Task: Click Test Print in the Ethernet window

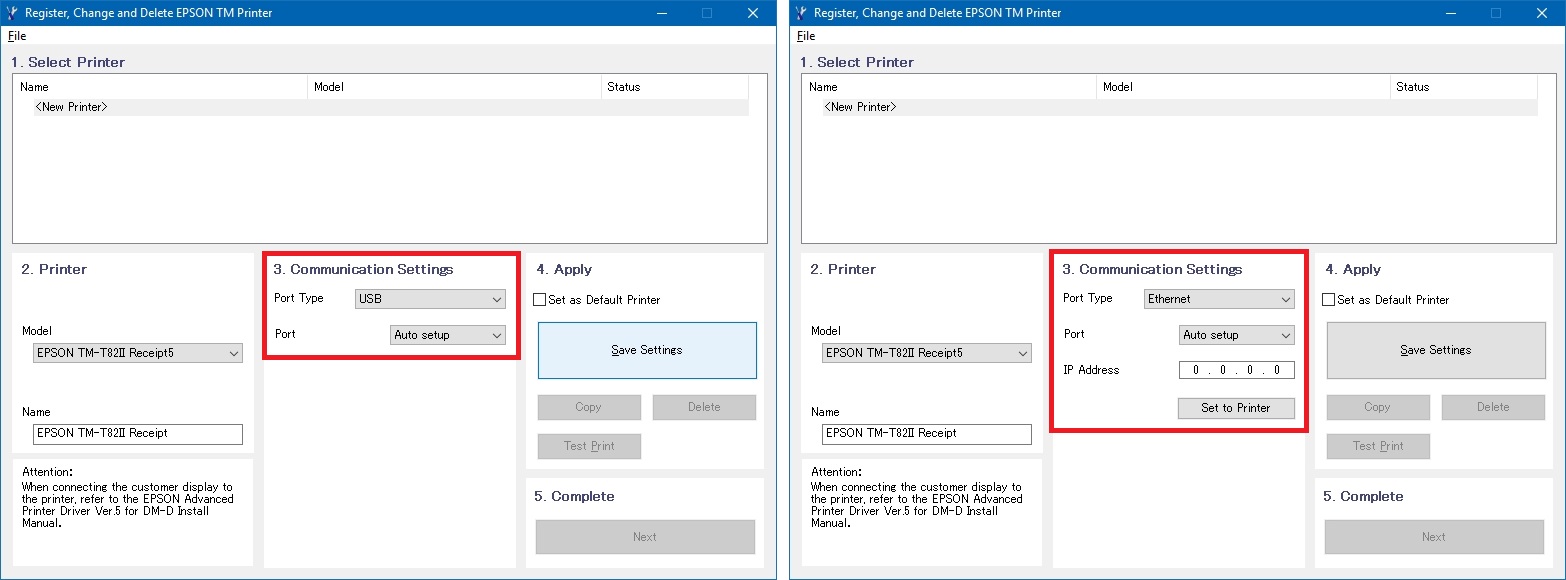Action: [x=1378, y=446]
